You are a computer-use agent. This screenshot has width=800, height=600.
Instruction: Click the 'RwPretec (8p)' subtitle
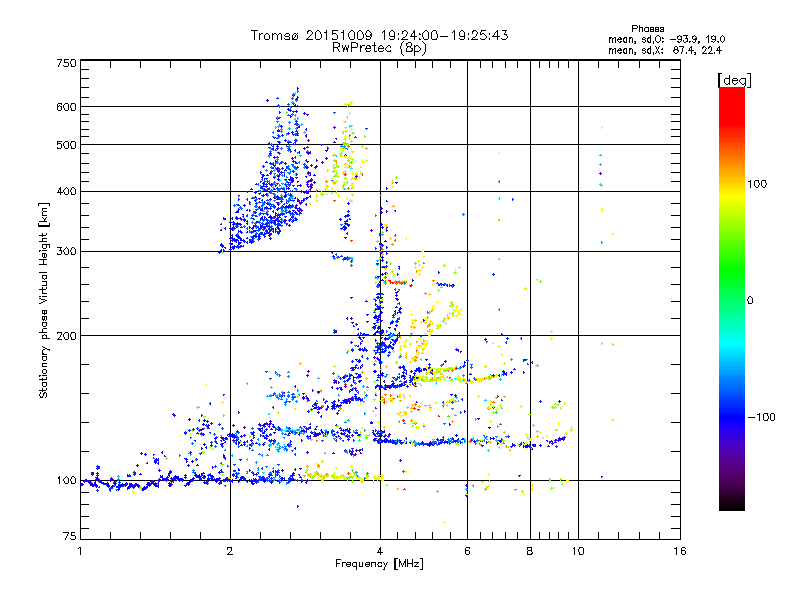click(x=379, y=48)
